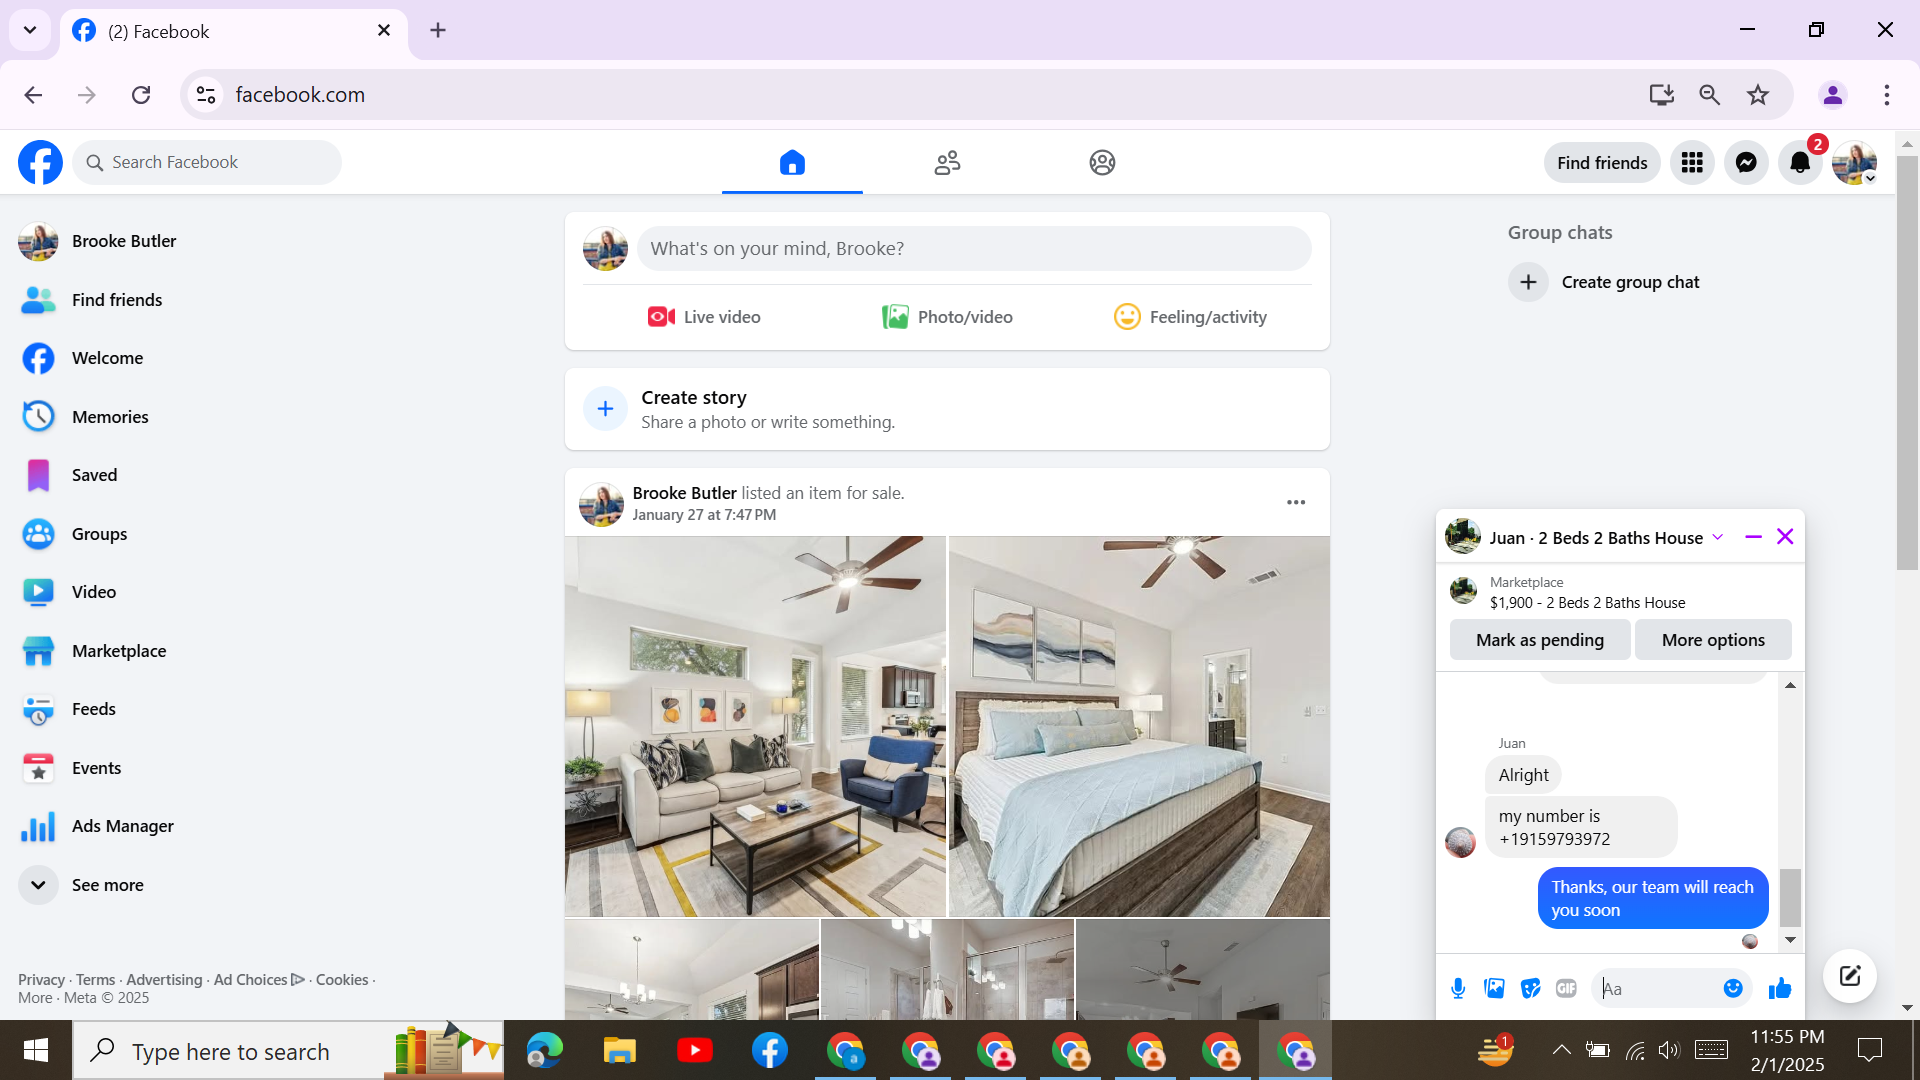1920x1080 pixels.
Task: Click Mark as pending button
Action: pos(1539,640)
